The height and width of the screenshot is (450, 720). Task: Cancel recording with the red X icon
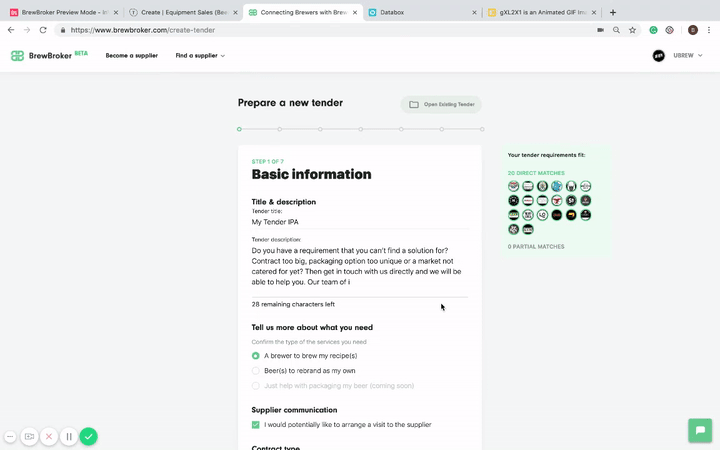click(49, 436)
